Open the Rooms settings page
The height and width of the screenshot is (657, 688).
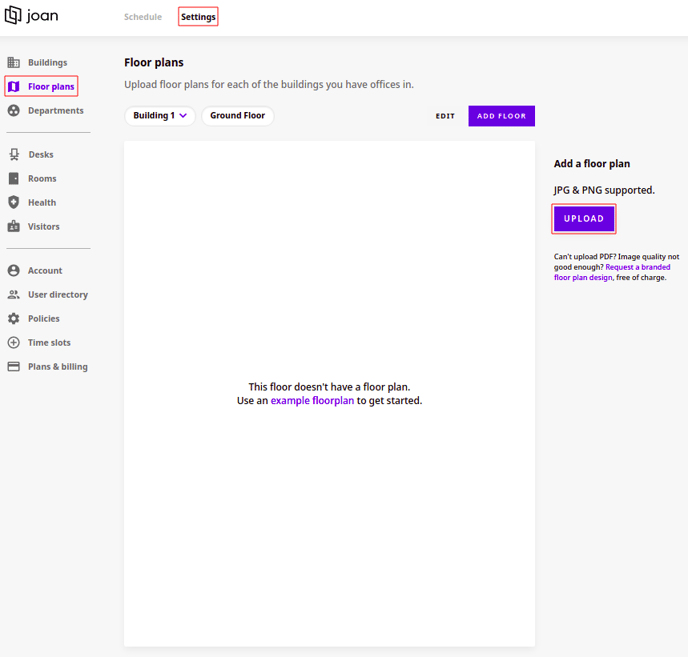[42, 179]
